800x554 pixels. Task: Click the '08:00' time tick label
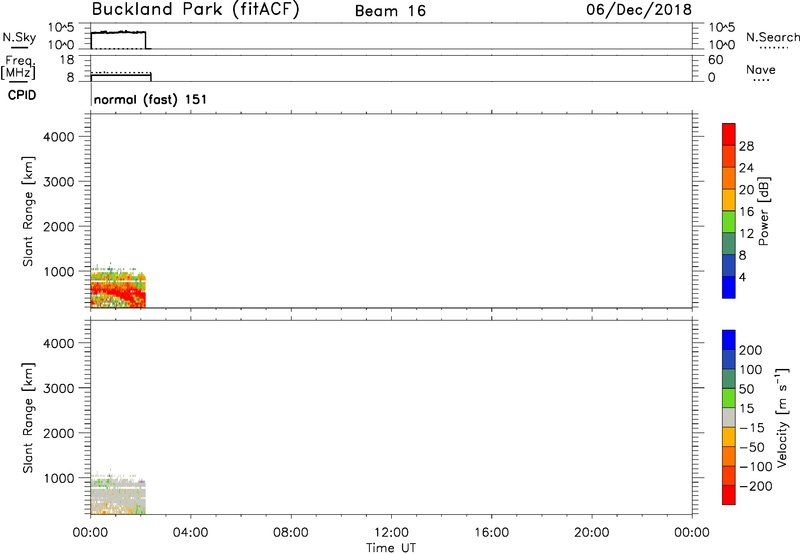click(x=291, y=533)
